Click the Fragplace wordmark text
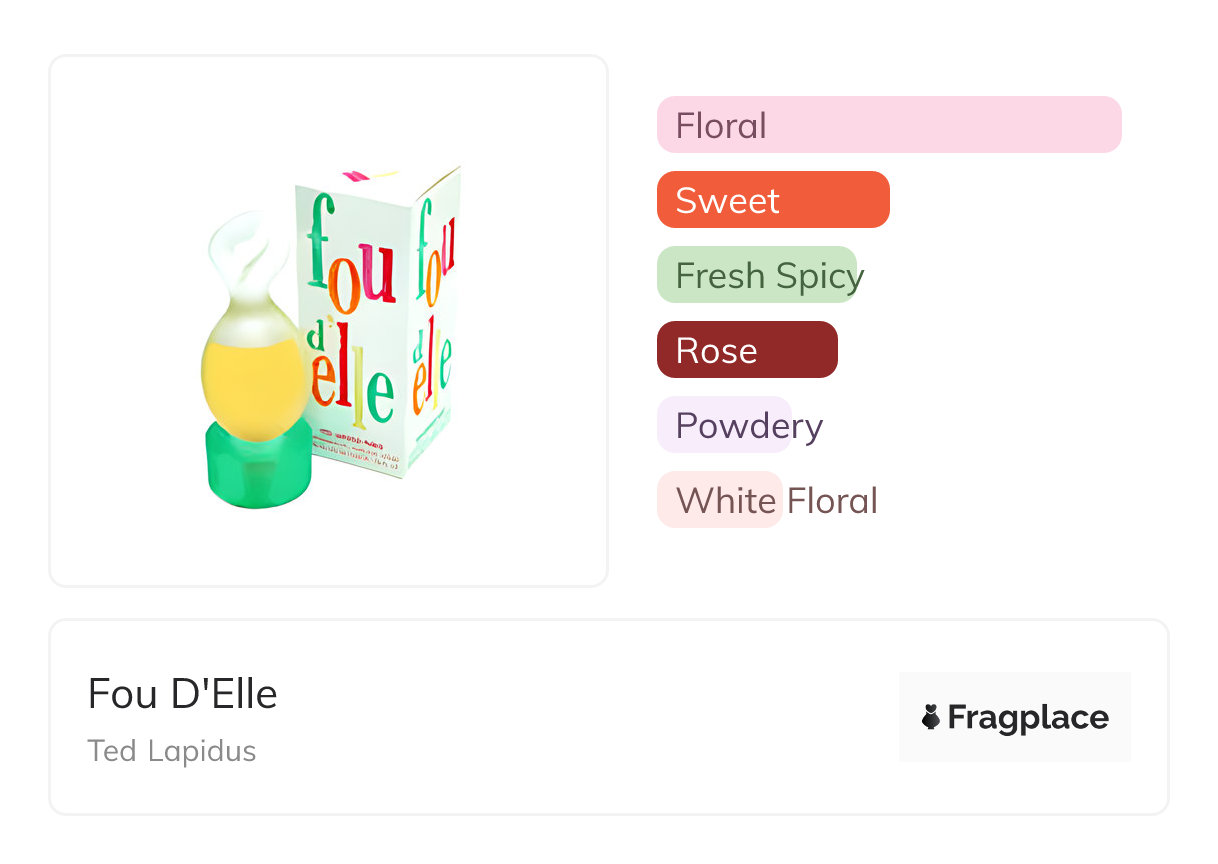 click(1027, 717)
